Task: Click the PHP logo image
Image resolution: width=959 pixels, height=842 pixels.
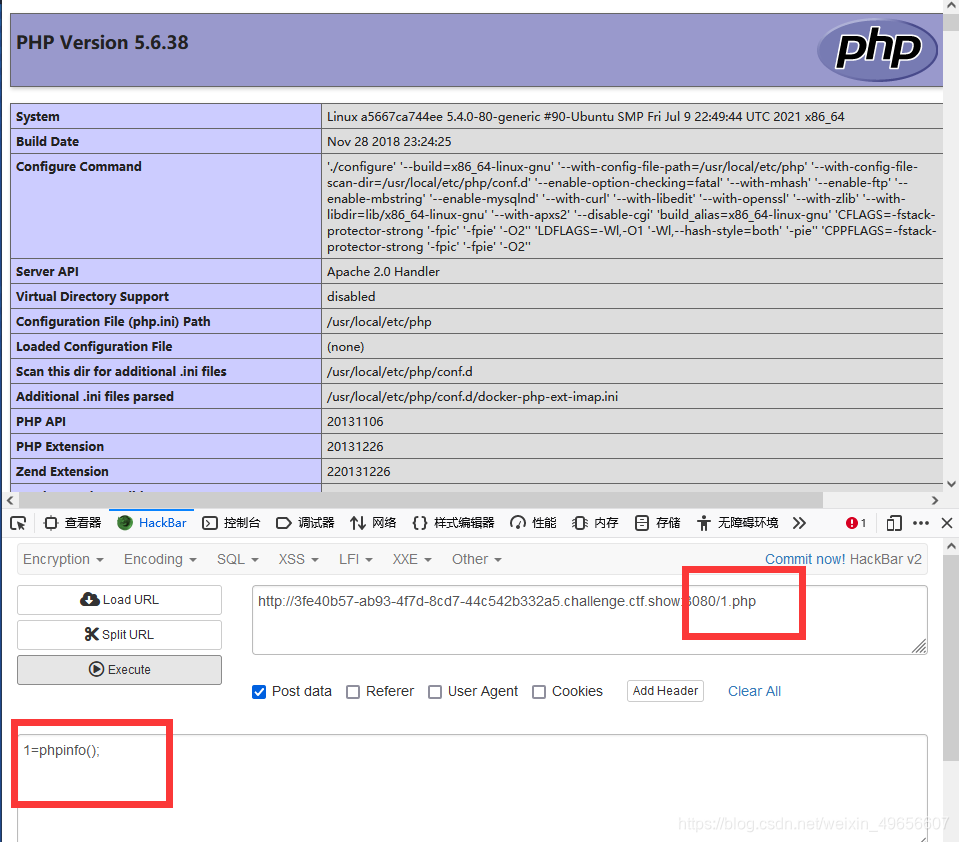Action: [877, 50]
